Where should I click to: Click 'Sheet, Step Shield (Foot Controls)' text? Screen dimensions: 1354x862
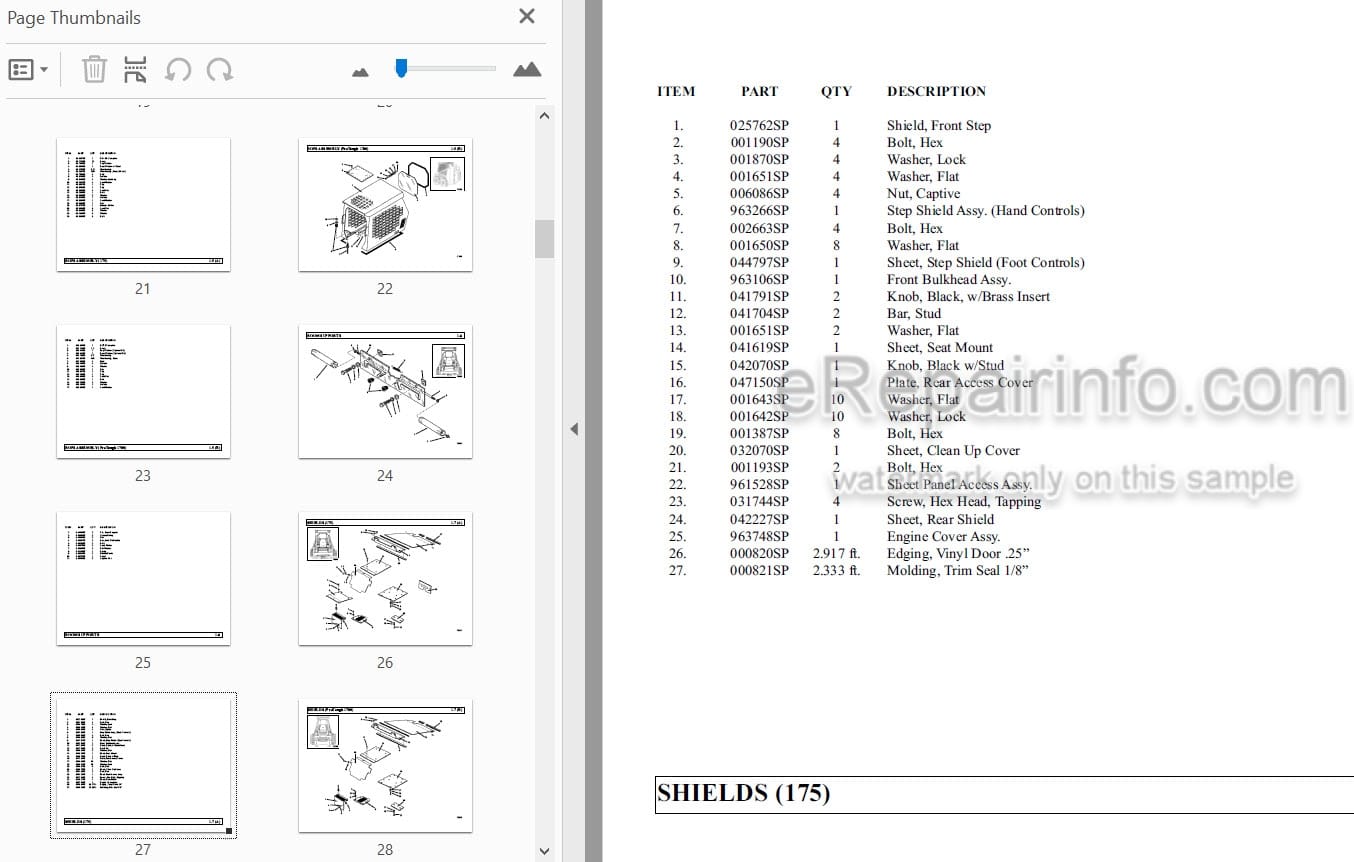coord(986,263)
